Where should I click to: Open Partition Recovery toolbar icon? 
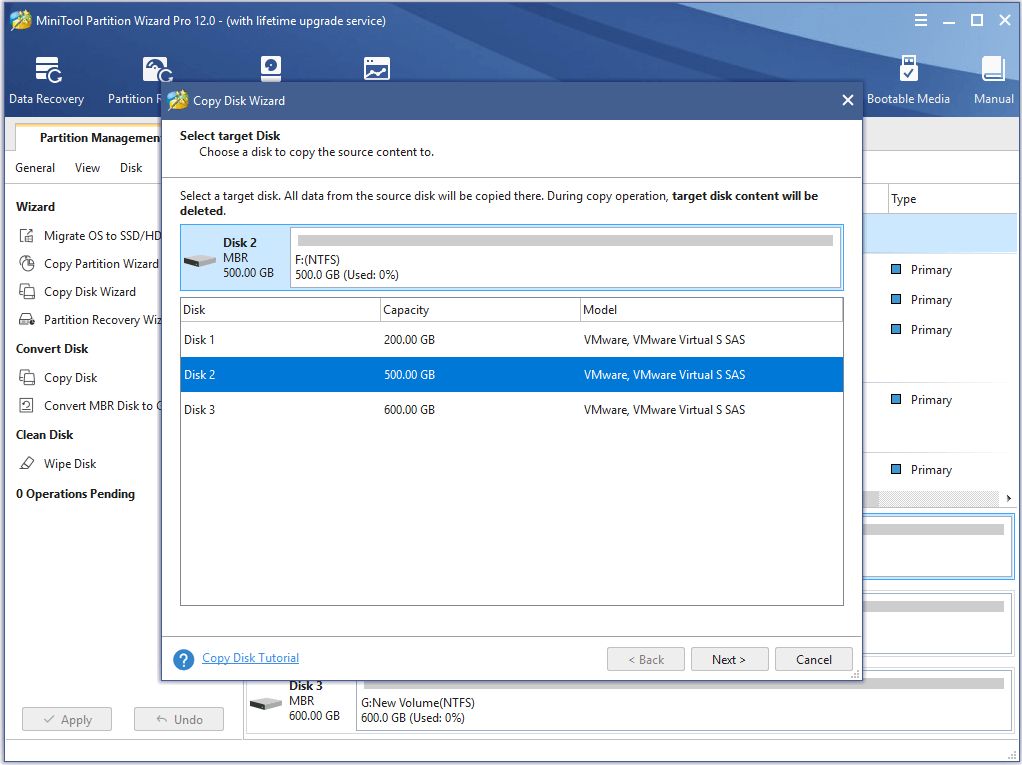(157, 70)
